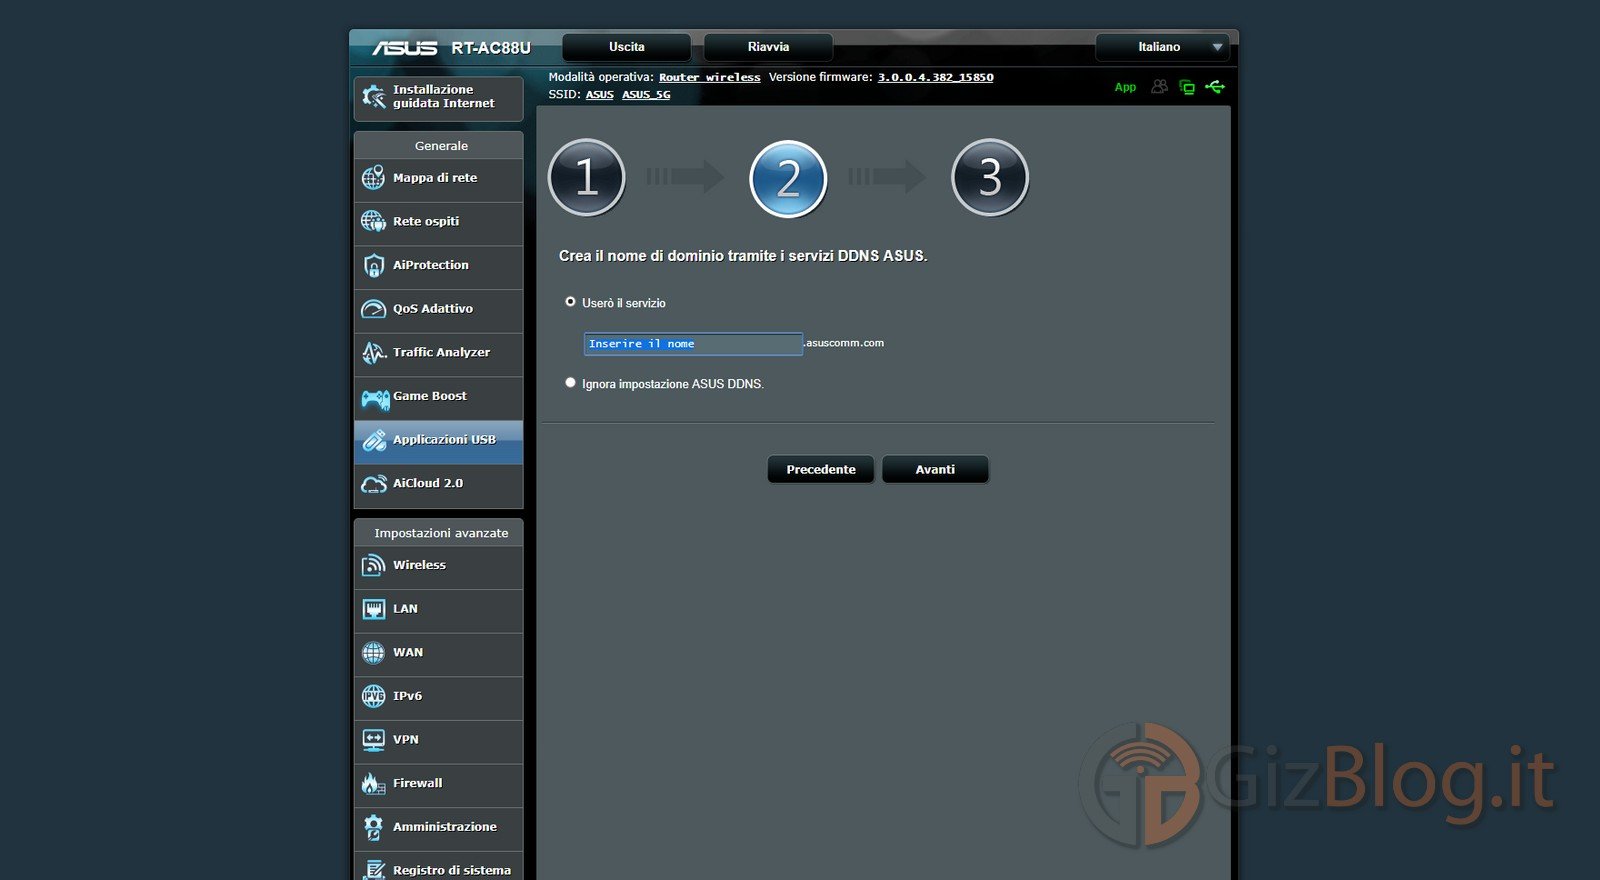Click wizard step 3 circle
This screenshot has width=1600, height=880.
(990, 178)
